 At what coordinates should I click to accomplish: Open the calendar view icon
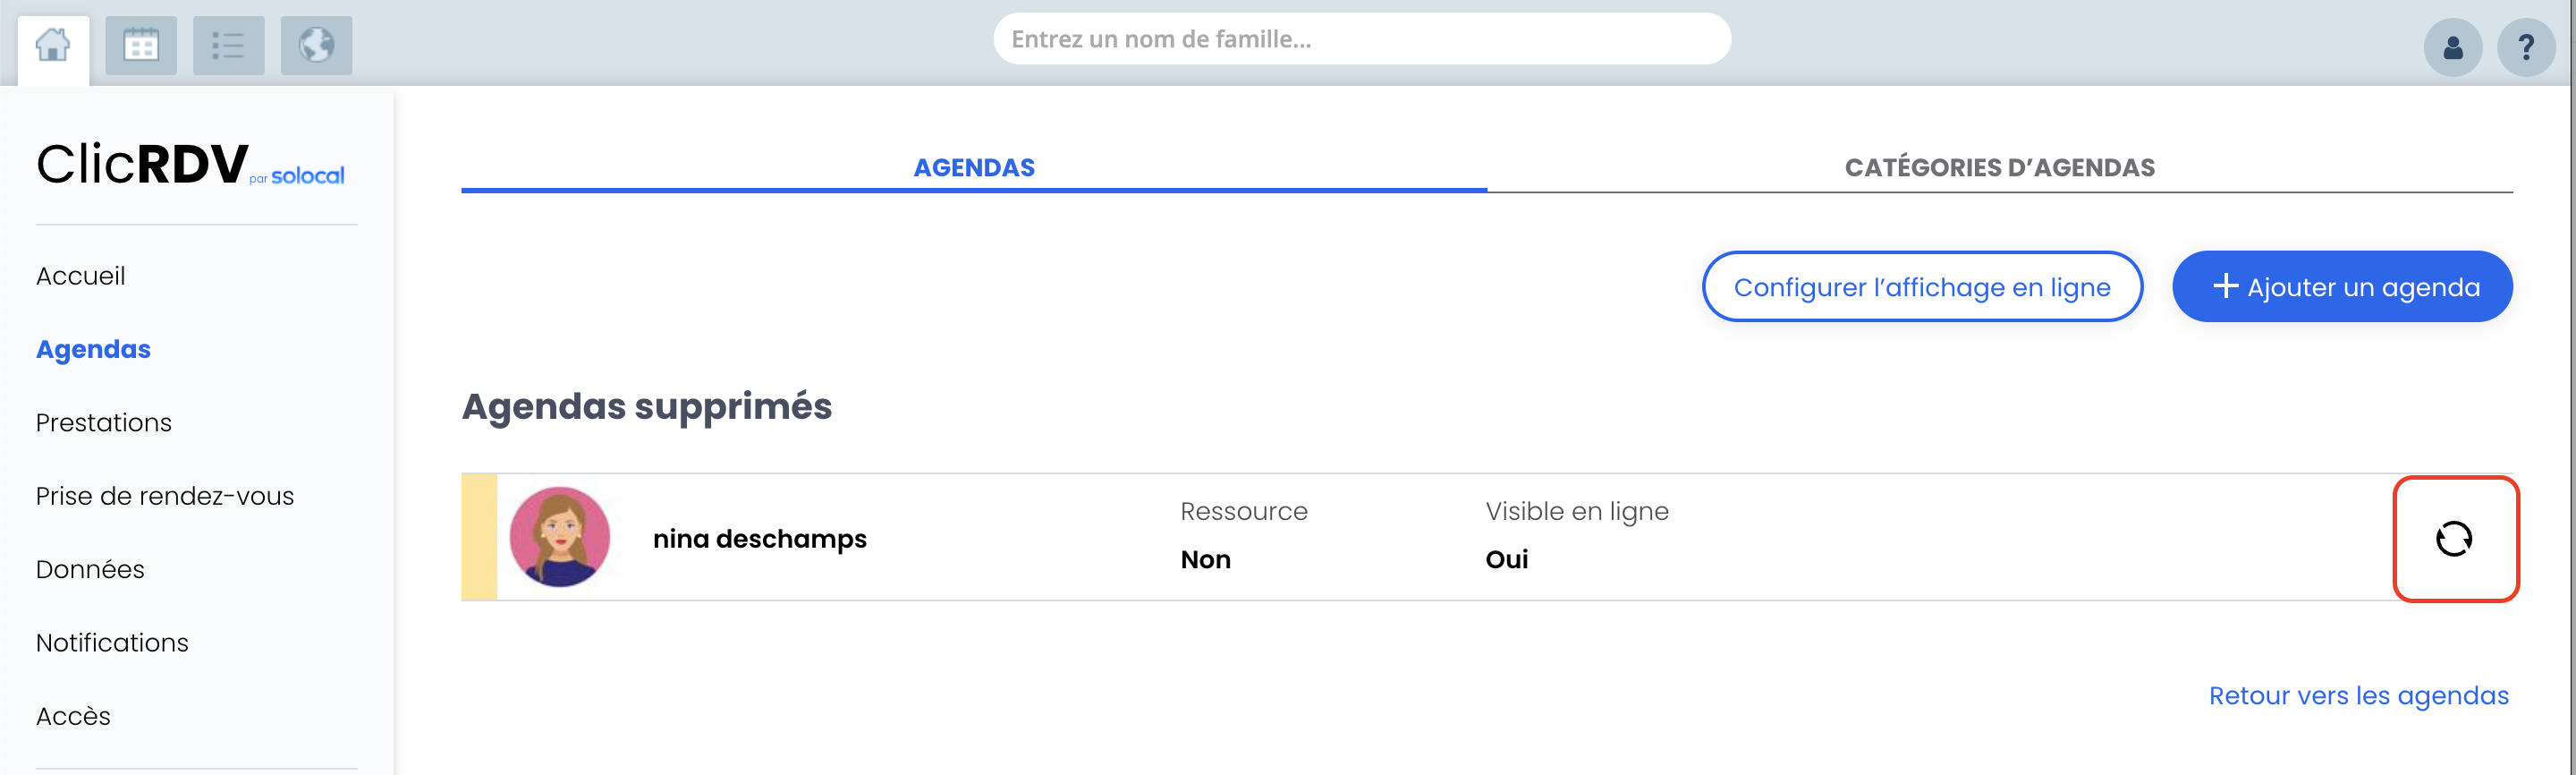[141, 46]
